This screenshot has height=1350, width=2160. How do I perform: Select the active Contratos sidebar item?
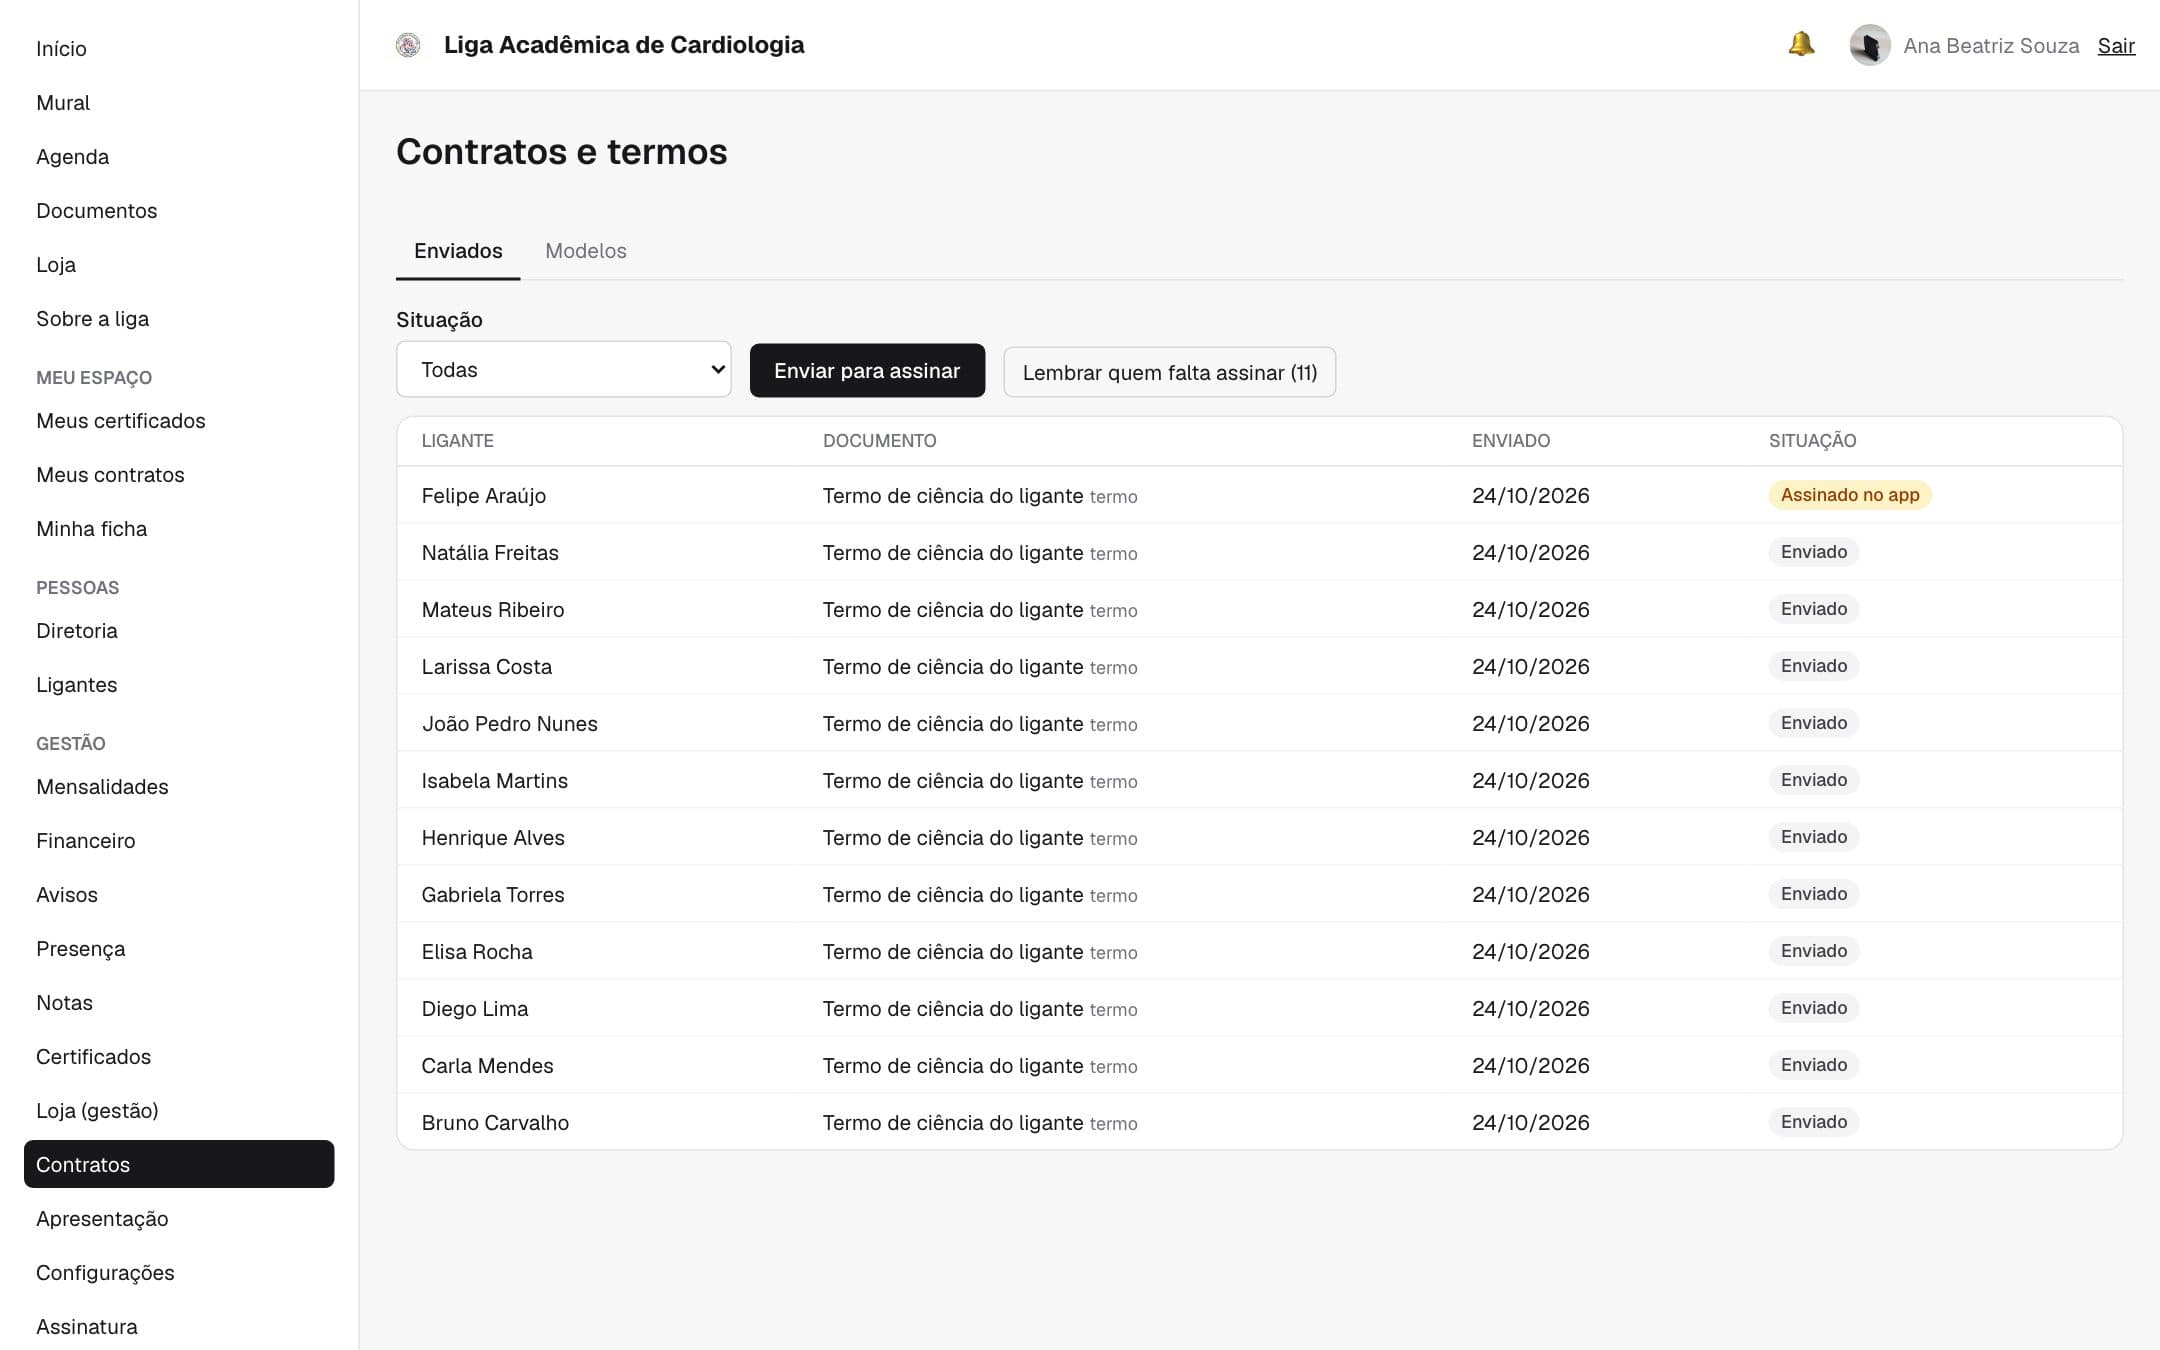(x=179, y=1164)
